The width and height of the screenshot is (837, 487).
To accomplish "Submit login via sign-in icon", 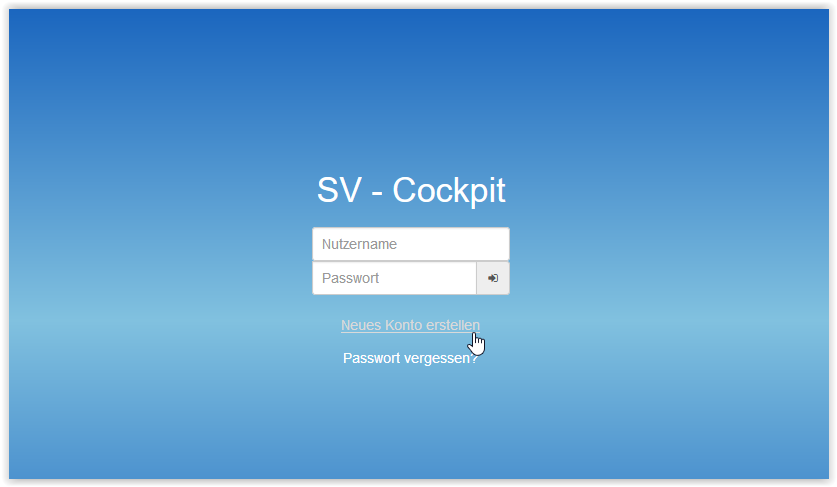I will point(493,278).
